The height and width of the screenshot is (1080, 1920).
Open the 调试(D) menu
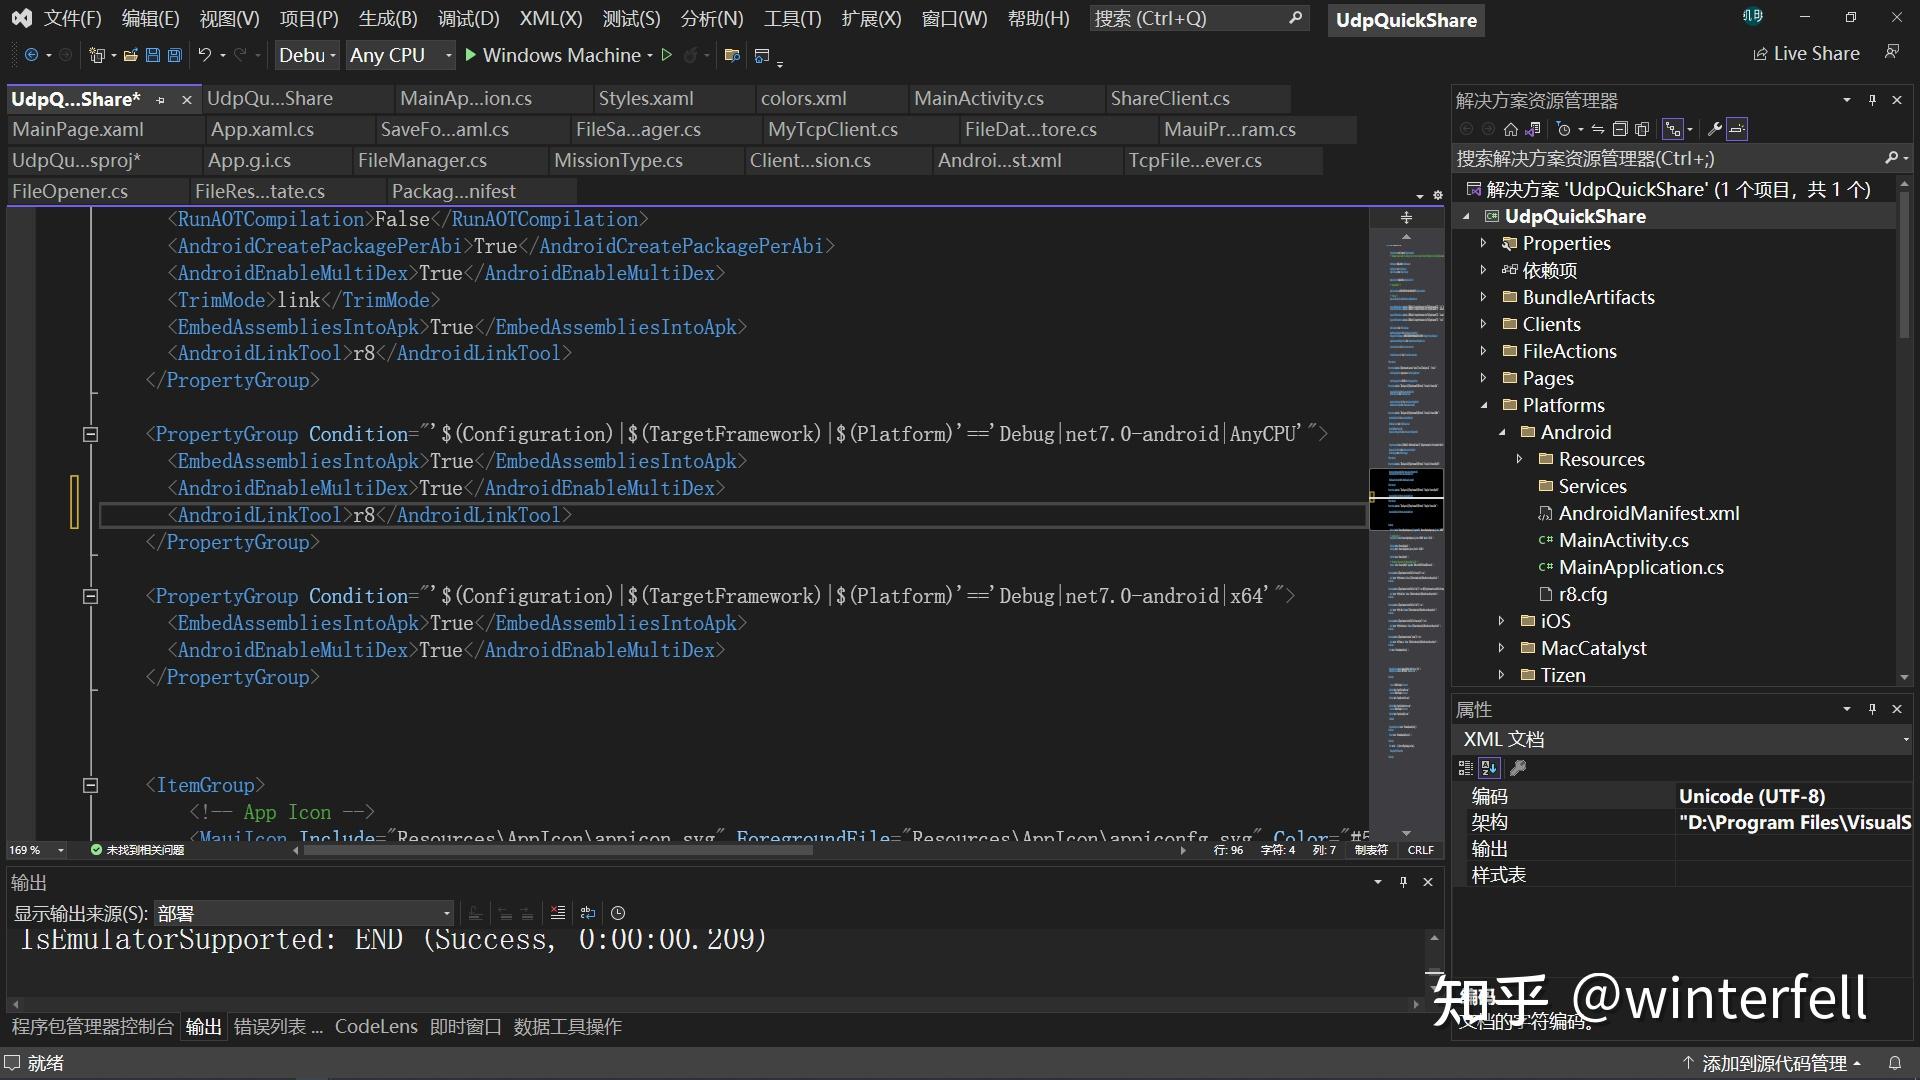pyautogui.click(x=468, y=19)
